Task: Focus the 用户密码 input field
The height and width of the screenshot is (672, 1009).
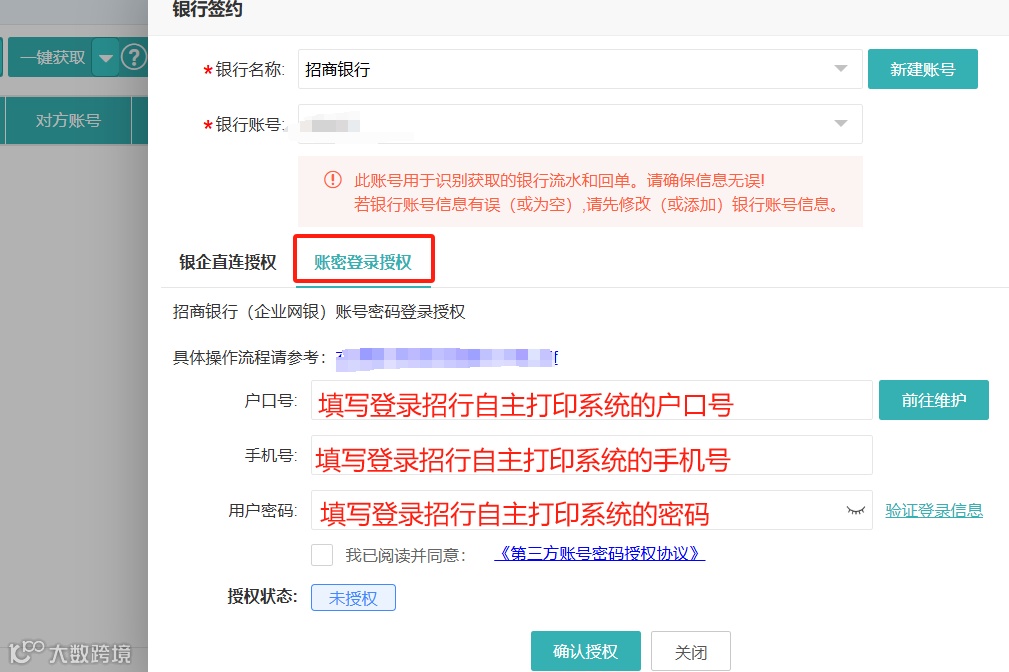Action: point(591,510)
